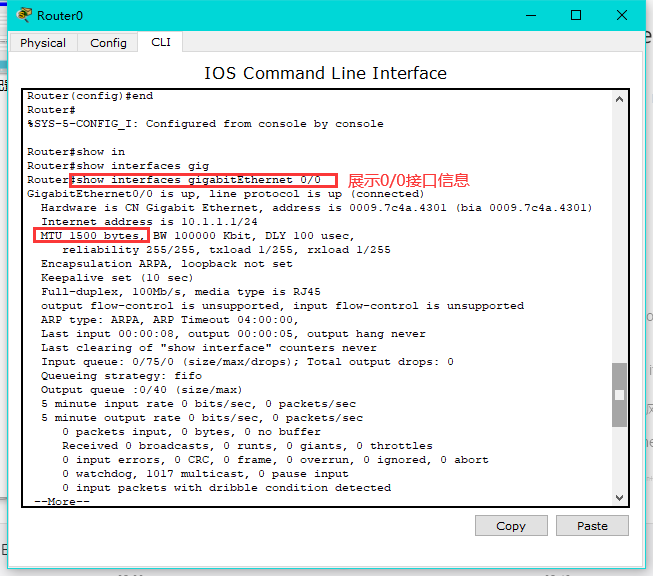
Task: Select the CLI tab
Action: [161, 42]
